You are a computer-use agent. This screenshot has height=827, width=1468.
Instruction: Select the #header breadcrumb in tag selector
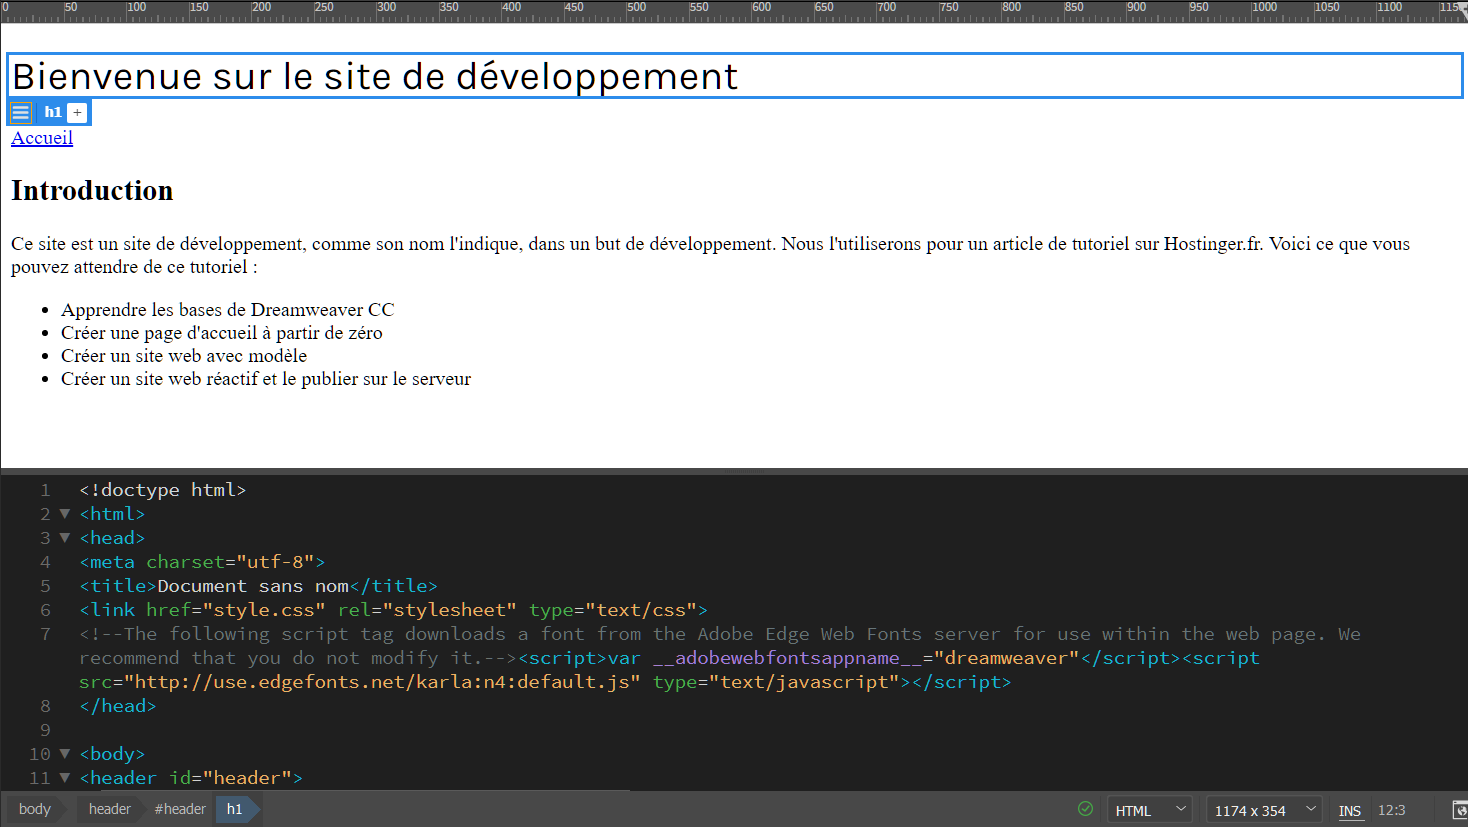pos(180,809)
